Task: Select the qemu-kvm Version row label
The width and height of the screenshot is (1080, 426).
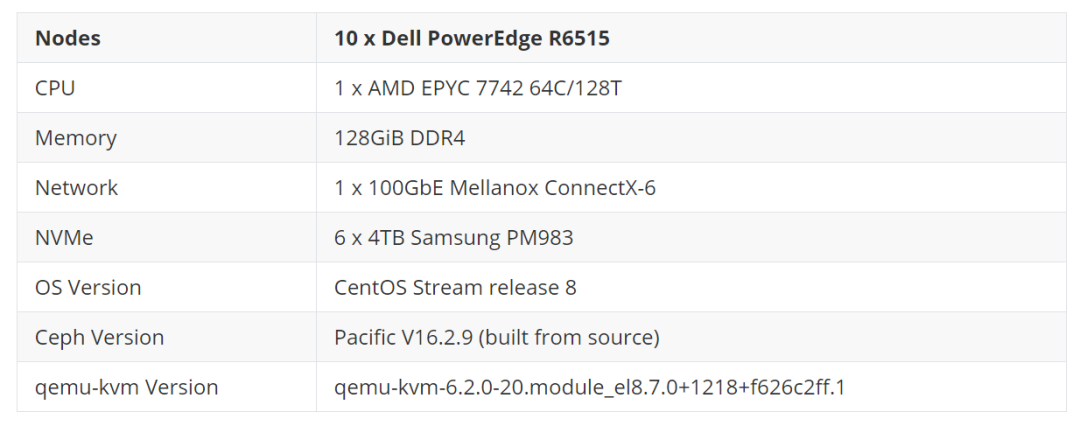Action: coord(126,388)
